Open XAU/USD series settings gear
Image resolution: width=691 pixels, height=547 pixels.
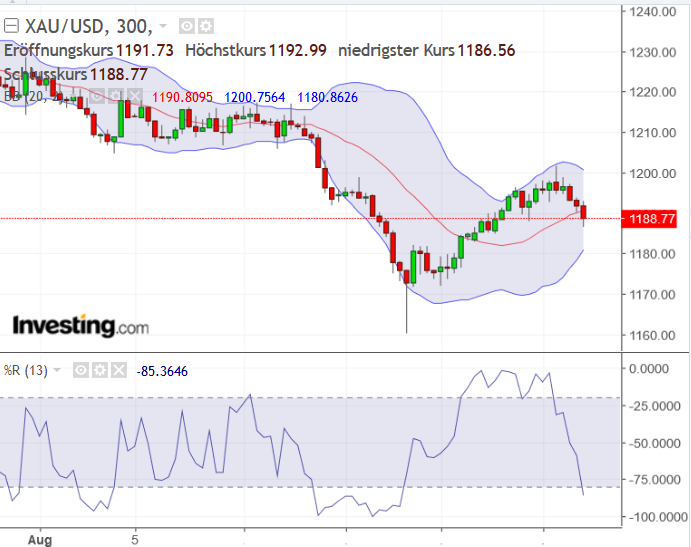206,26
